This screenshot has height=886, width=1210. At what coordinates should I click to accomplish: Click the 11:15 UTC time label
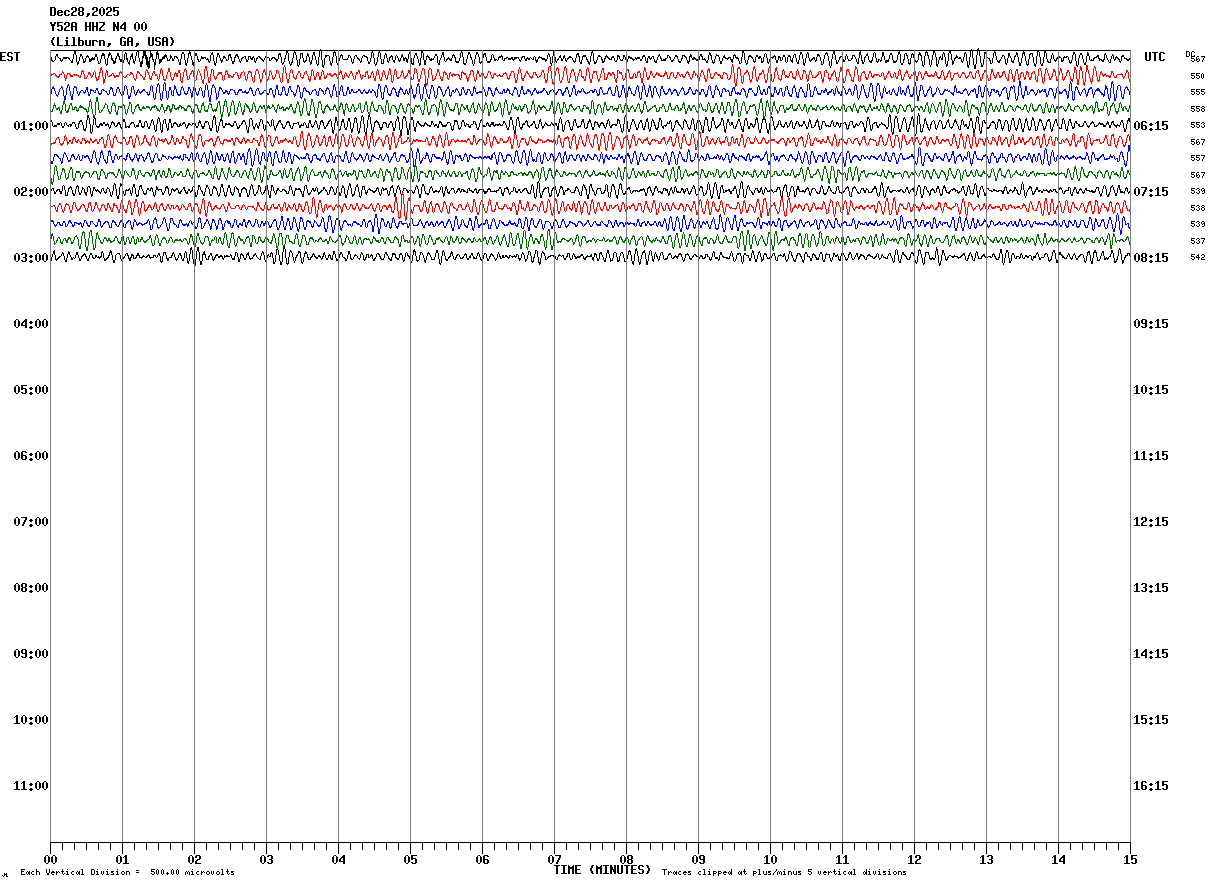(1151, 456)
